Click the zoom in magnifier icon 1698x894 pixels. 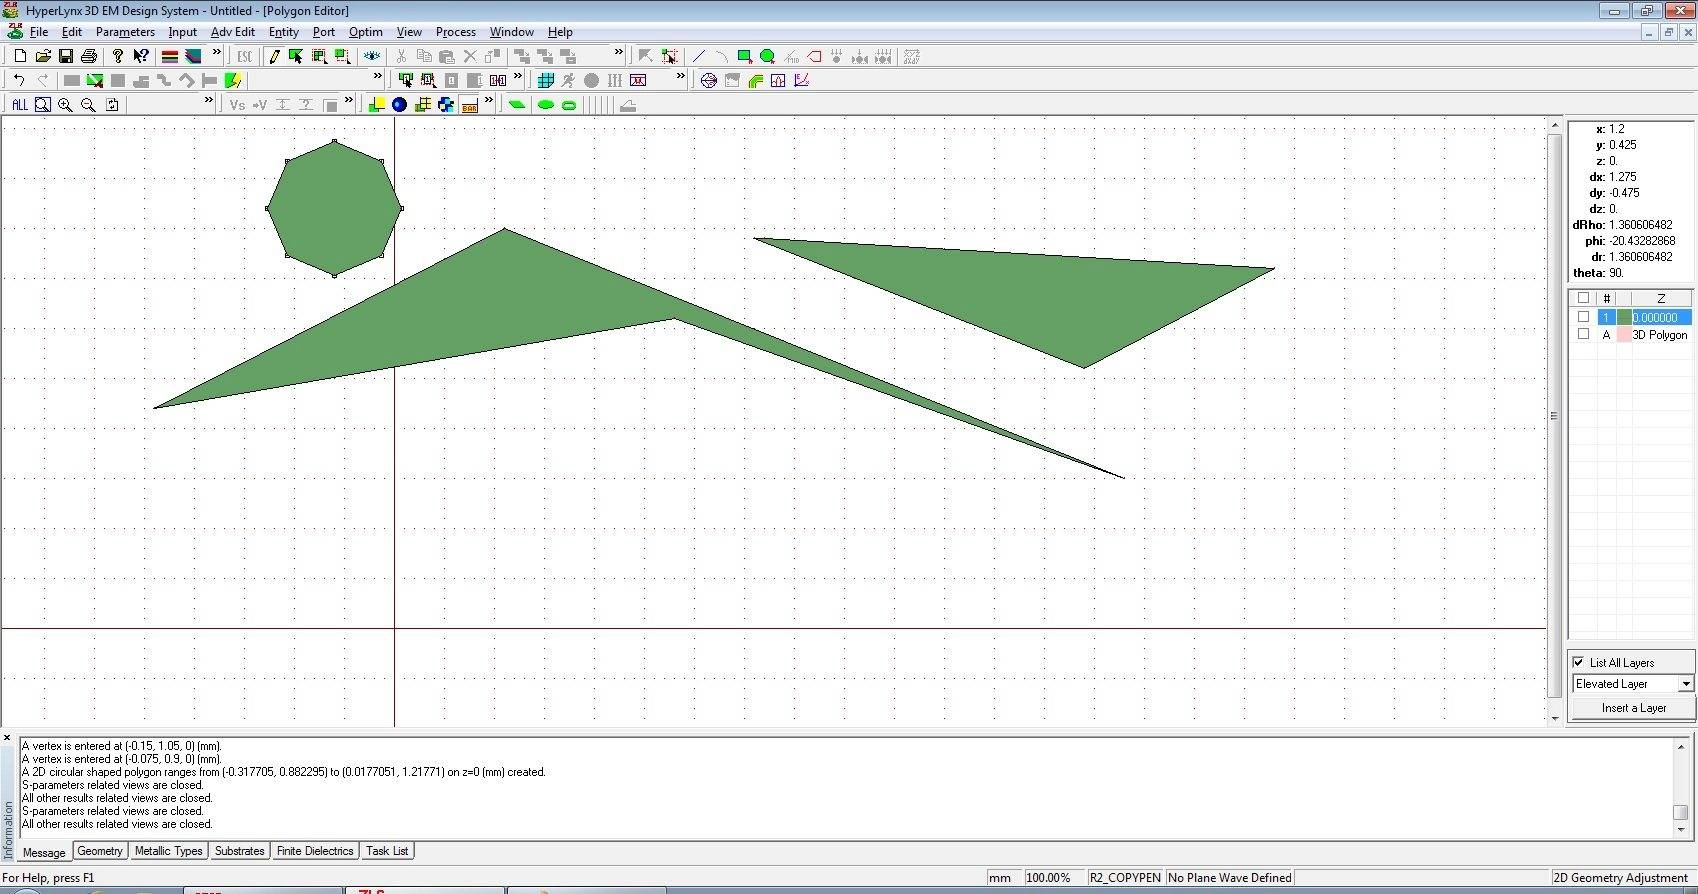coord(66,104)
